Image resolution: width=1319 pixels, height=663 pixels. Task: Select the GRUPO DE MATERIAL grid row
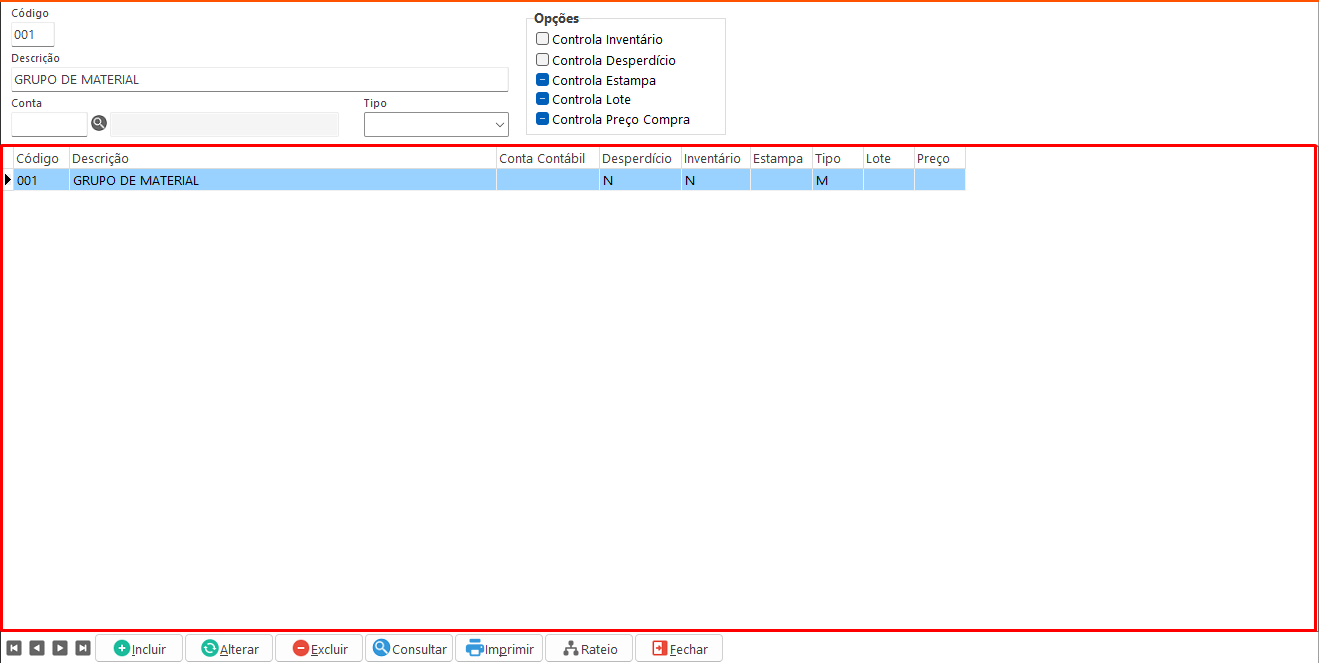click(282, 180)
